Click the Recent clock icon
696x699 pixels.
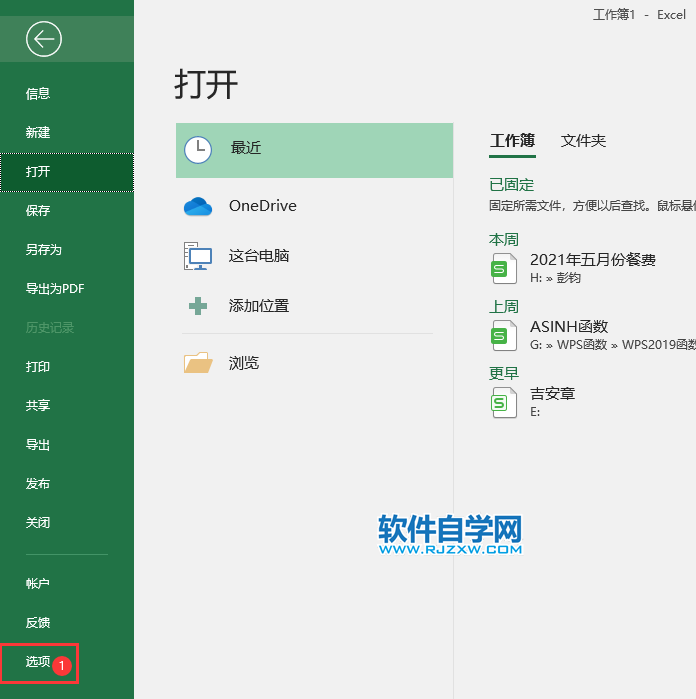click(x=198, y=150)
